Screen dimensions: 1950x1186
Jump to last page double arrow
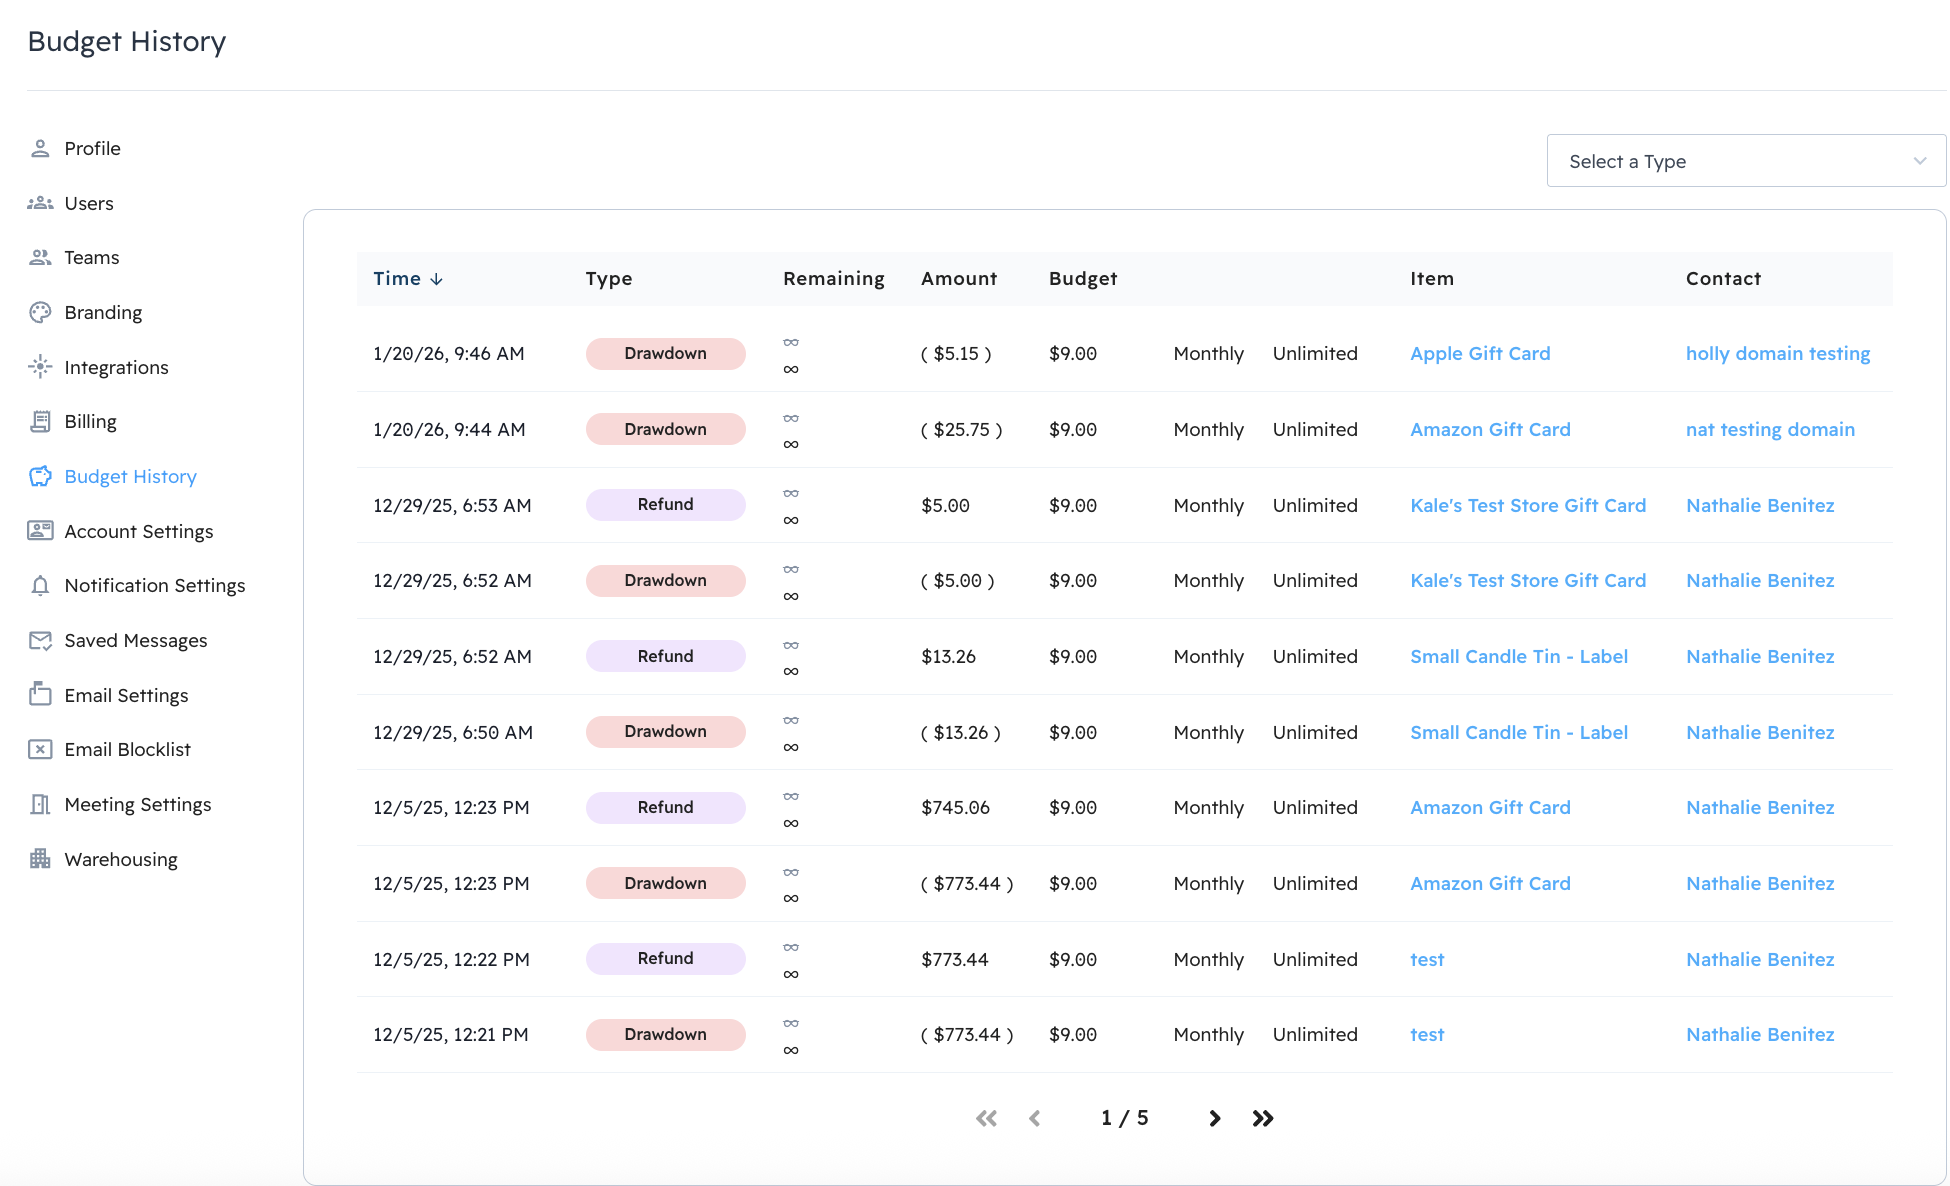(1263, 1118)
